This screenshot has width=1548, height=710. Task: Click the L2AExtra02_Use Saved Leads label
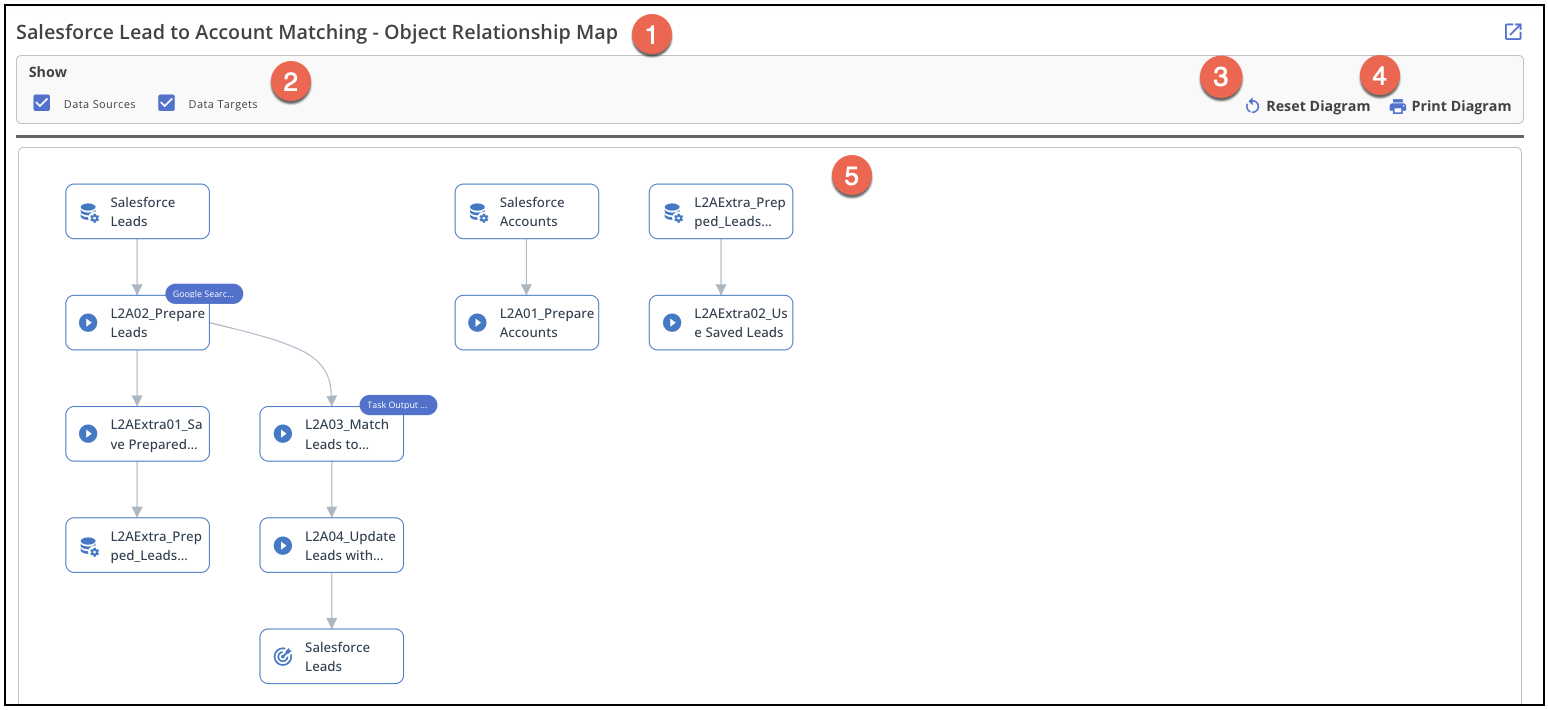point(739,323)
